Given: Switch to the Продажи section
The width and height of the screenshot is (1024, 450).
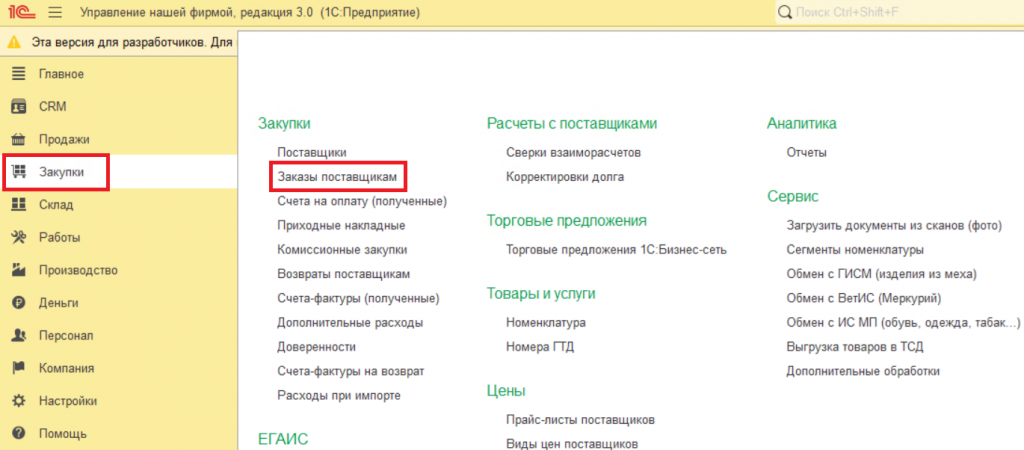Looking at the screenshot, I should point(64,139).
